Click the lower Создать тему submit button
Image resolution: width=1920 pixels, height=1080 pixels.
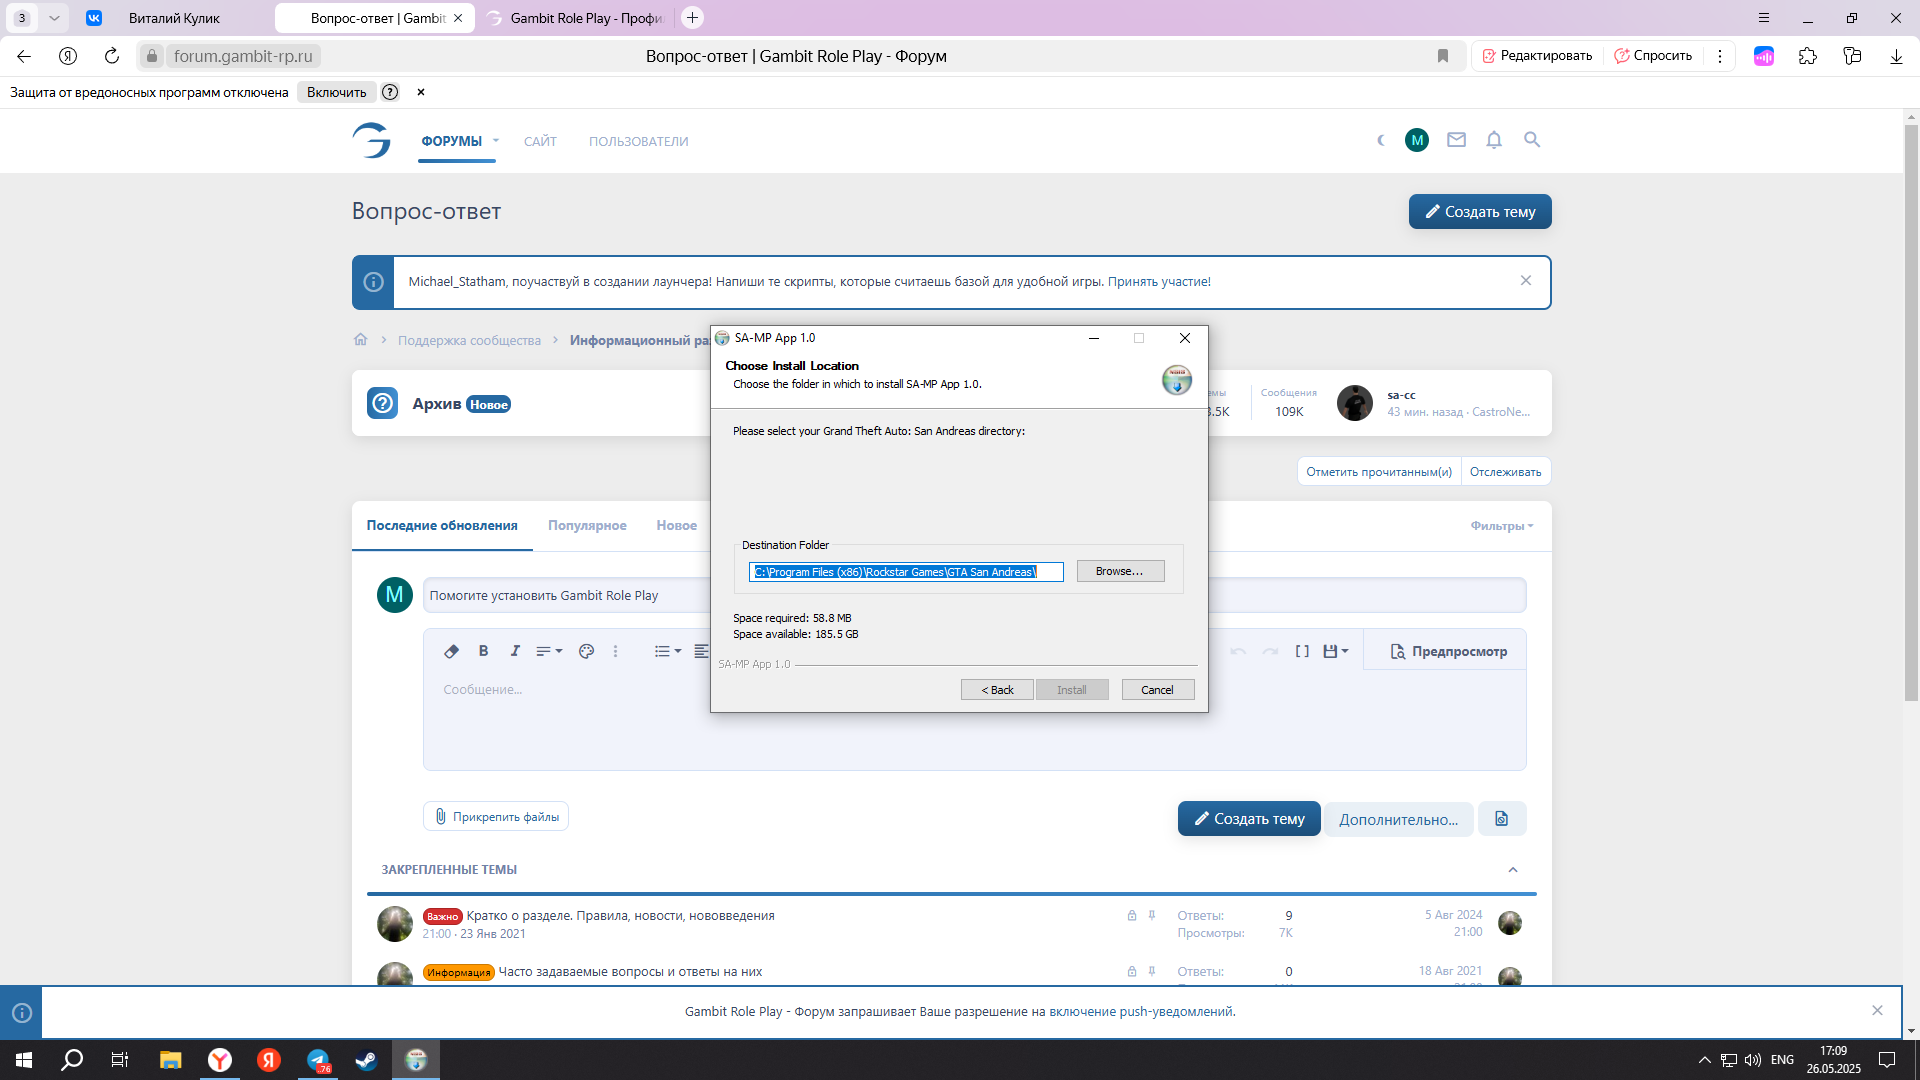tap(1249, 819)
